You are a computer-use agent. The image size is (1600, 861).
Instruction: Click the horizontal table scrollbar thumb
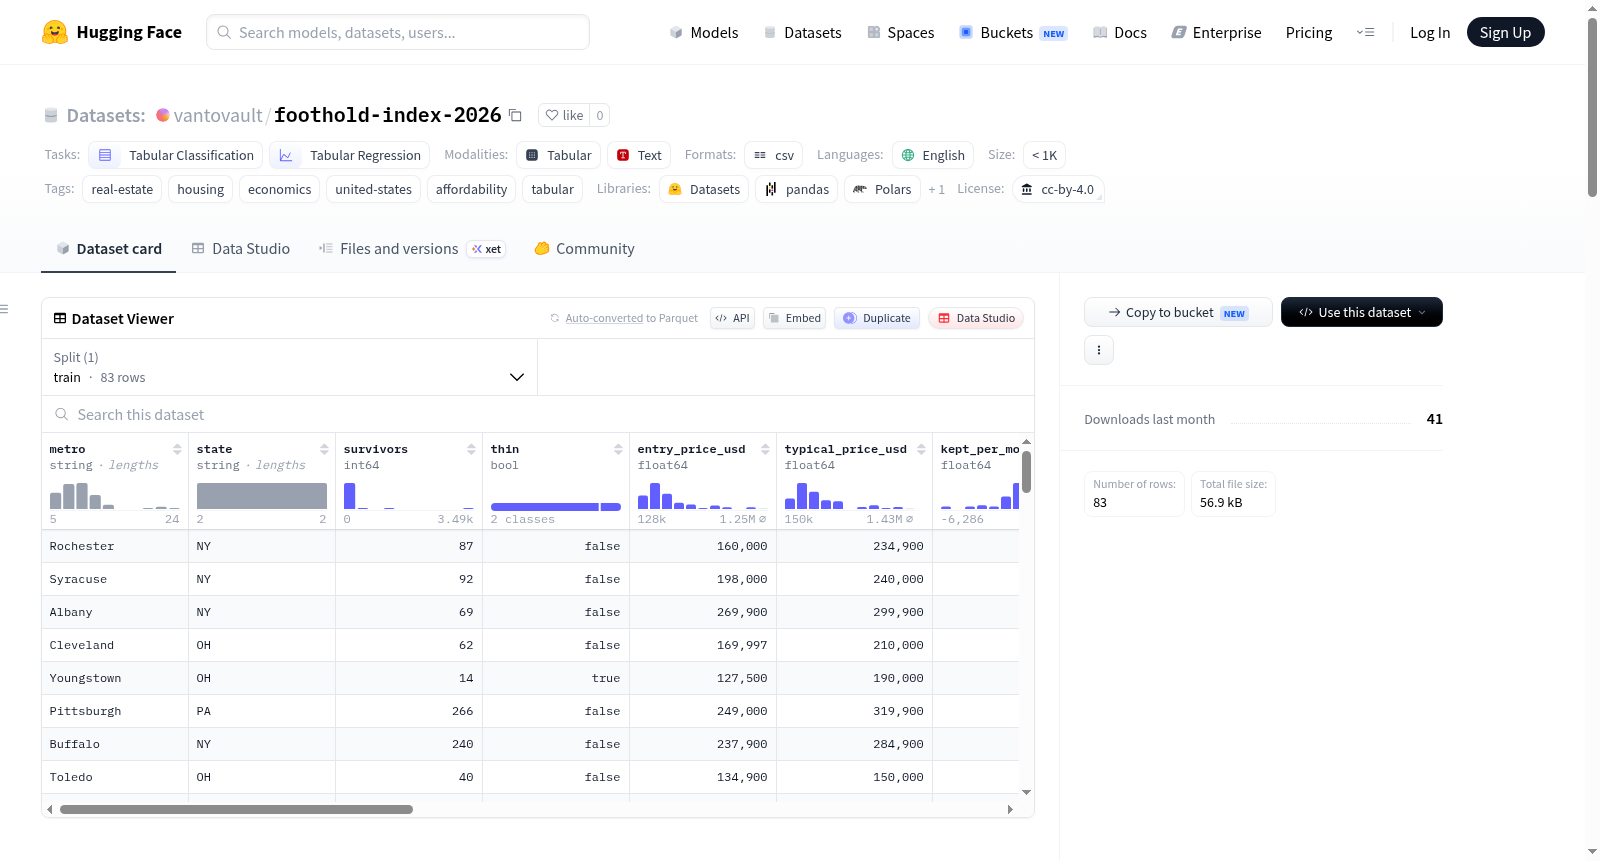pyautogui.click(x=236, y=809)
